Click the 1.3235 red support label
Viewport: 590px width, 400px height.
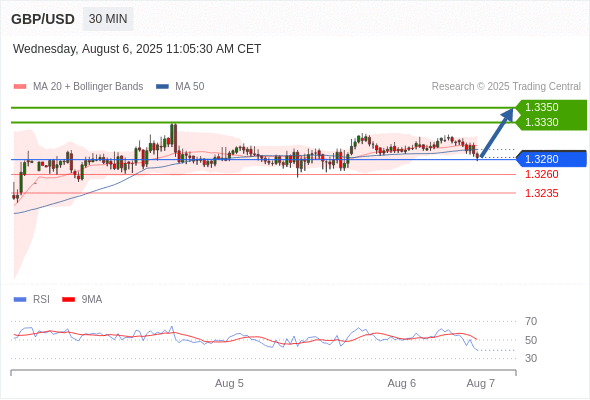coord(541,193)
